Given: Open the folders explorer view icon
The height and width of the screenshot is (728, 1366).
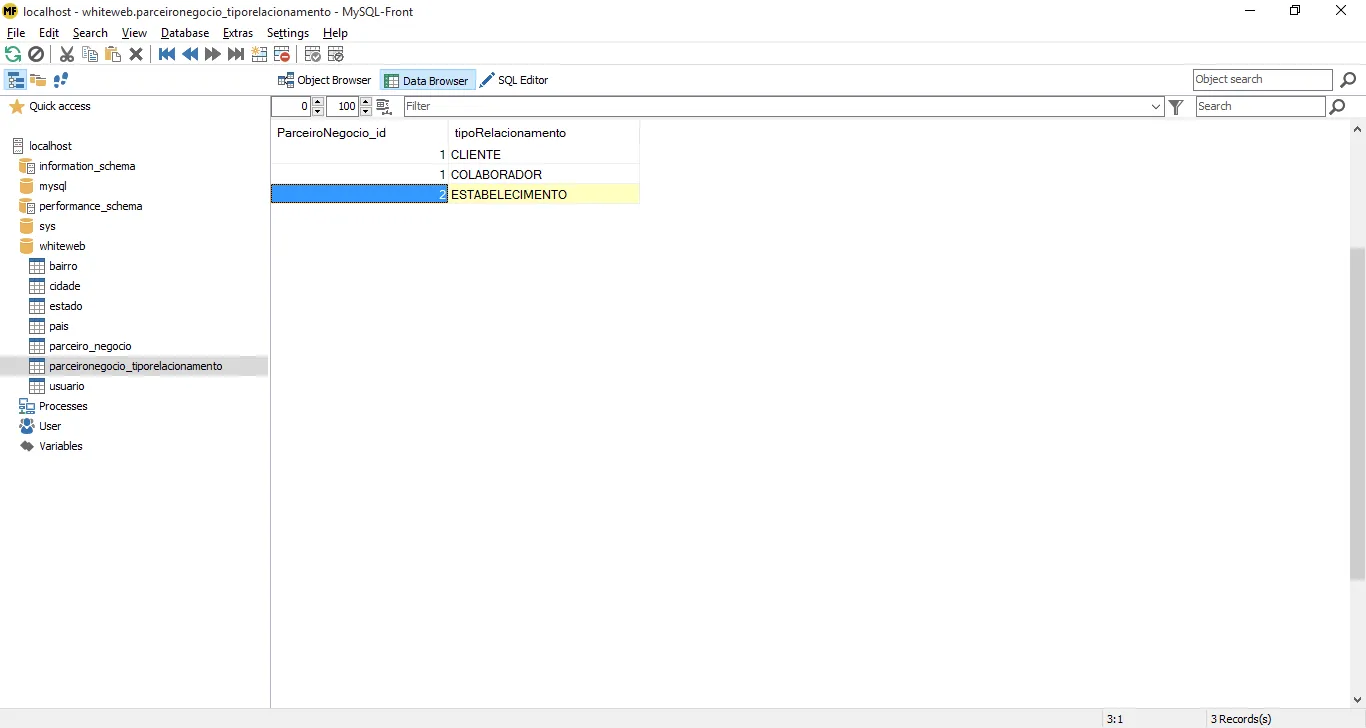Looking at the screenshot, I should (x=38, y=80).
